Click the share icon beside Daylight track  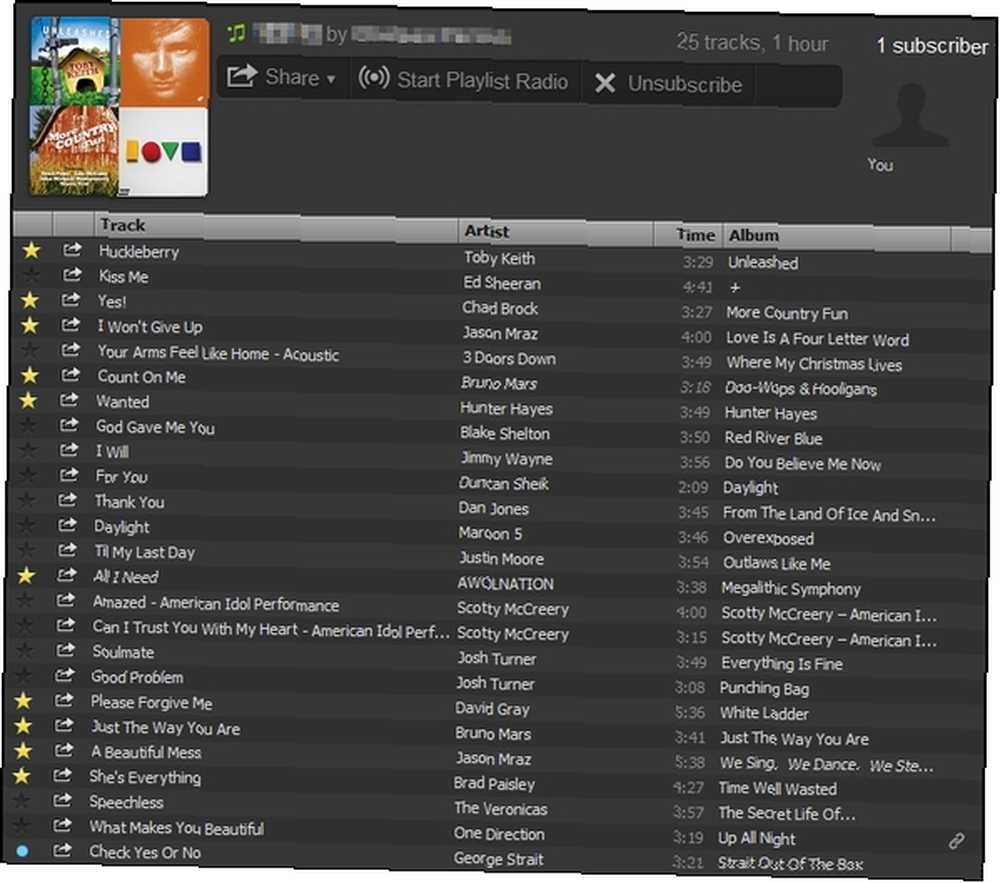[x=67, y=525]
